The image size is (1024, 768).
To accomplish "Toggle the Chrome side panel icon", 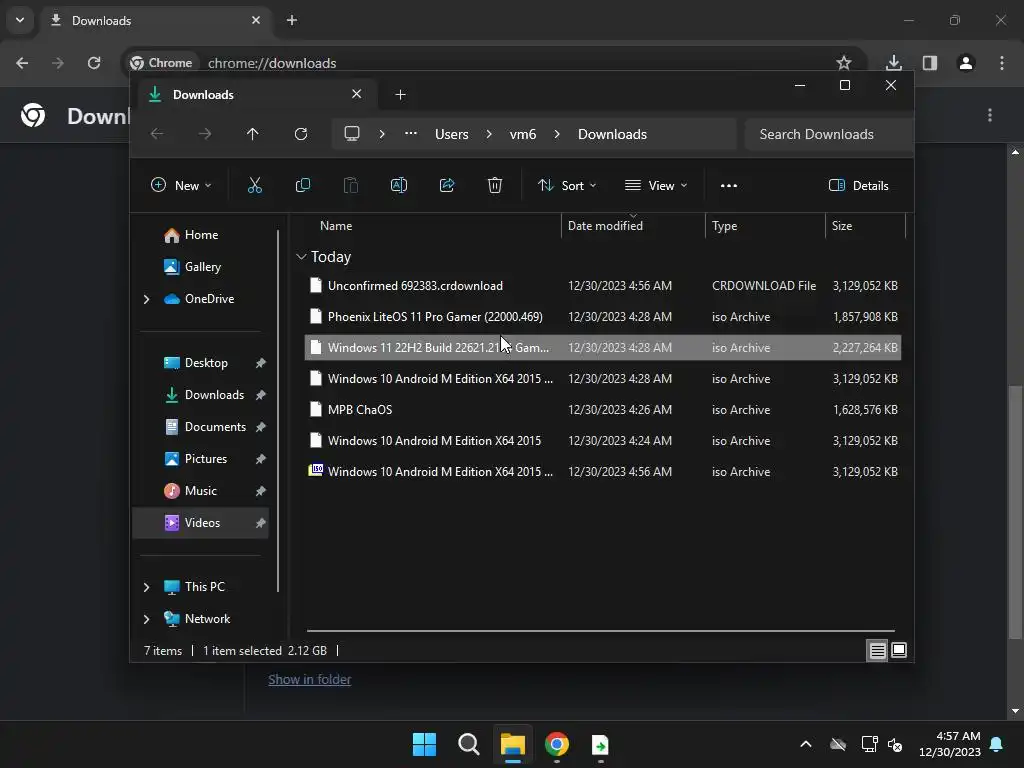I will point(930,63).
